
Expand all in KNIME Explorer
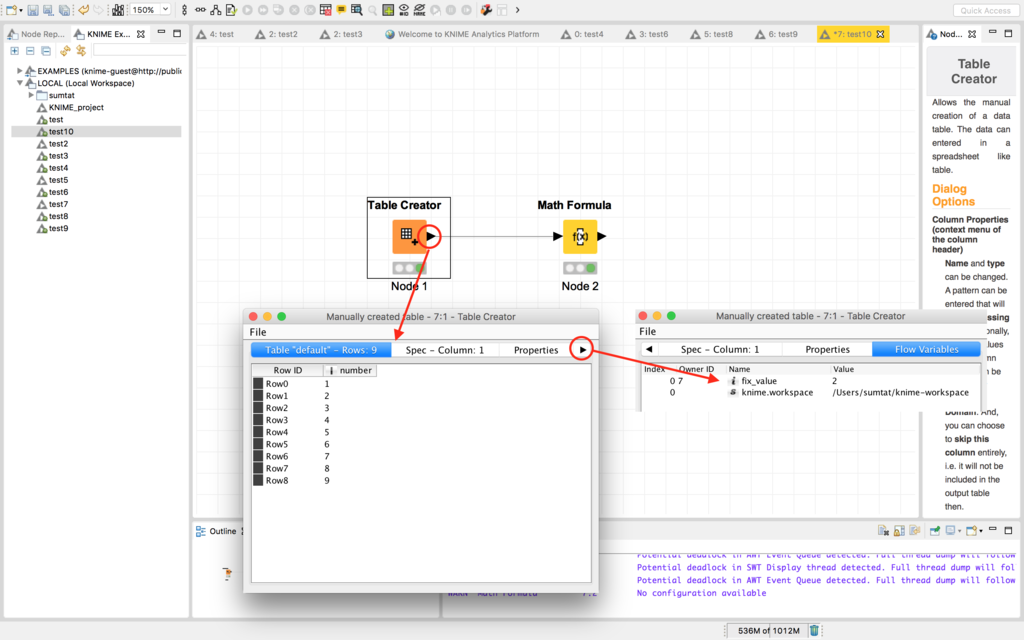click(x=14, y=51)
